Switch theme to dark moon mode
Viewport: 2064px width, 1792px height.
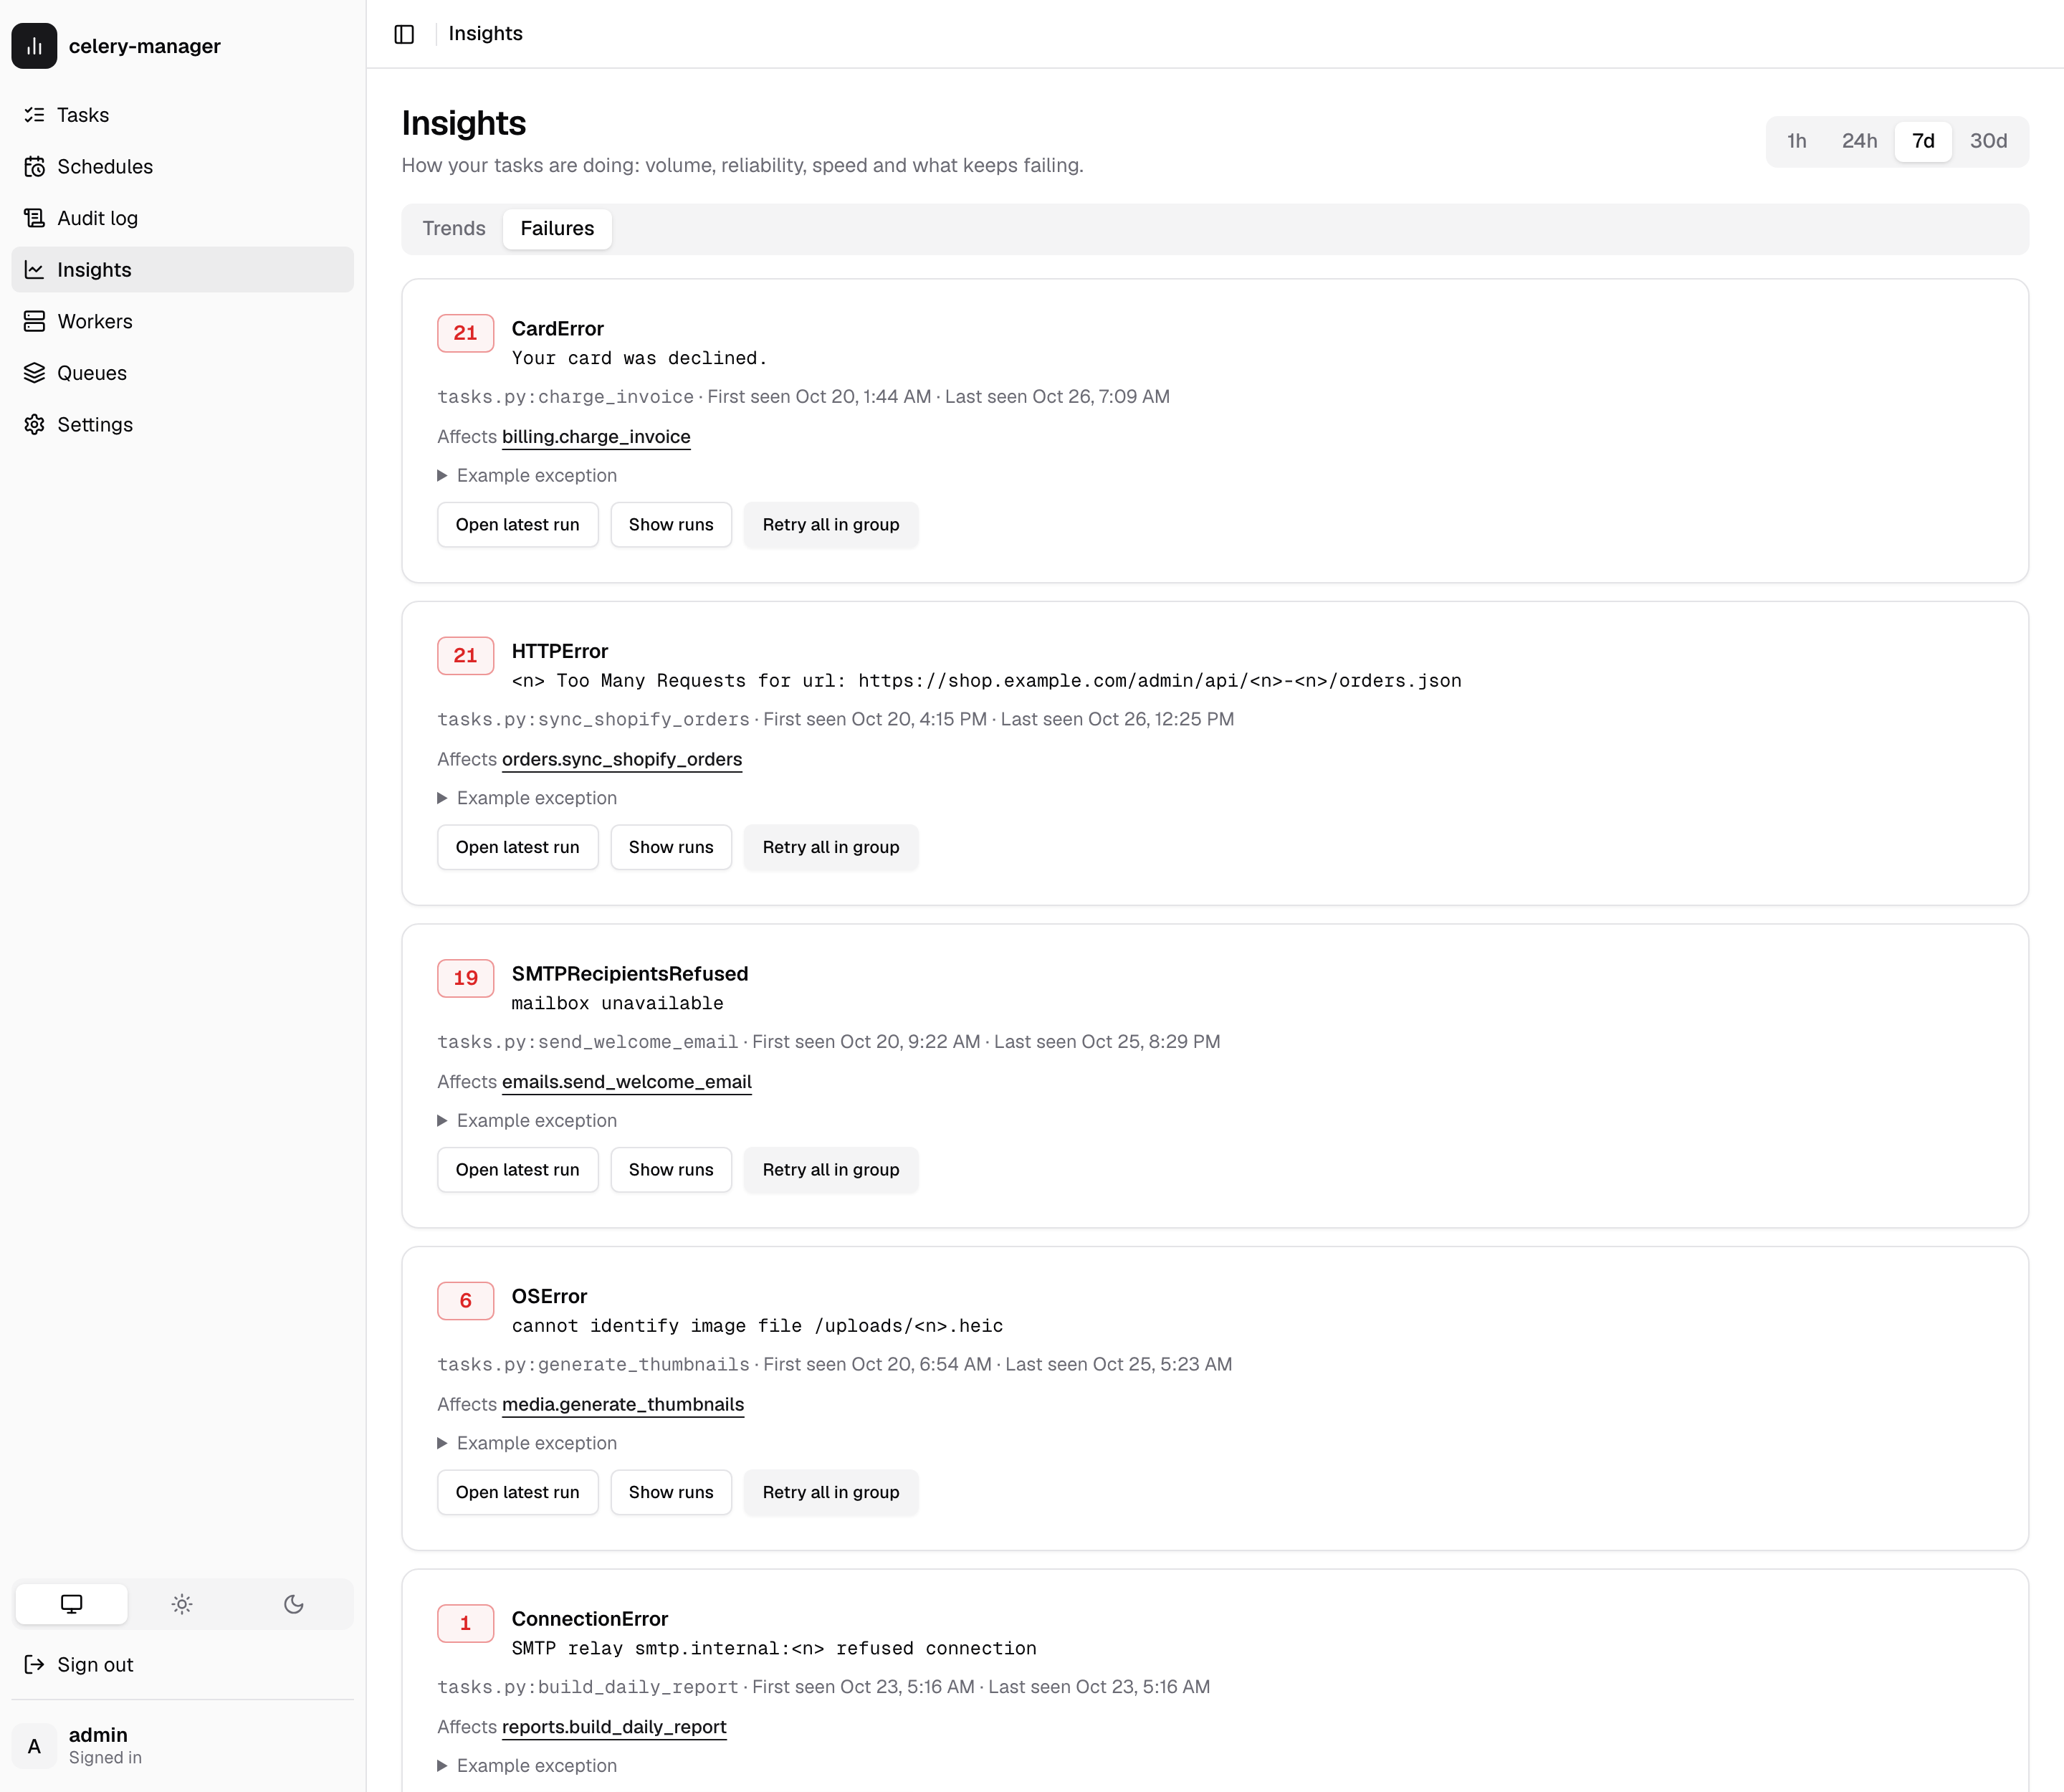coord(294,1604)
